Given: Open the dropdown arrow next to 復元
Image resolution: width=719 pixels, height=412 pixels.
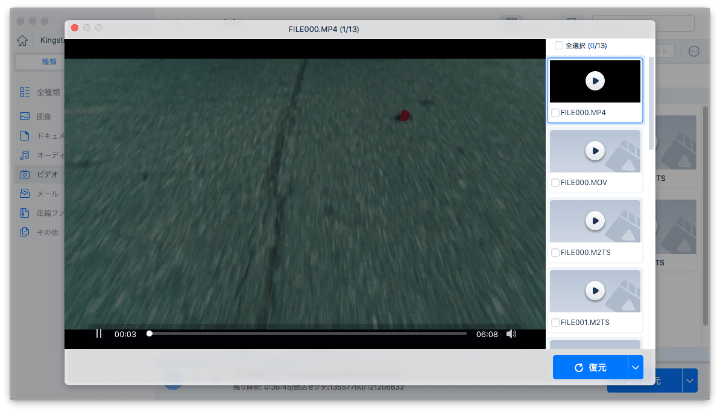Looking at the screenshot, I should [636, 367].
